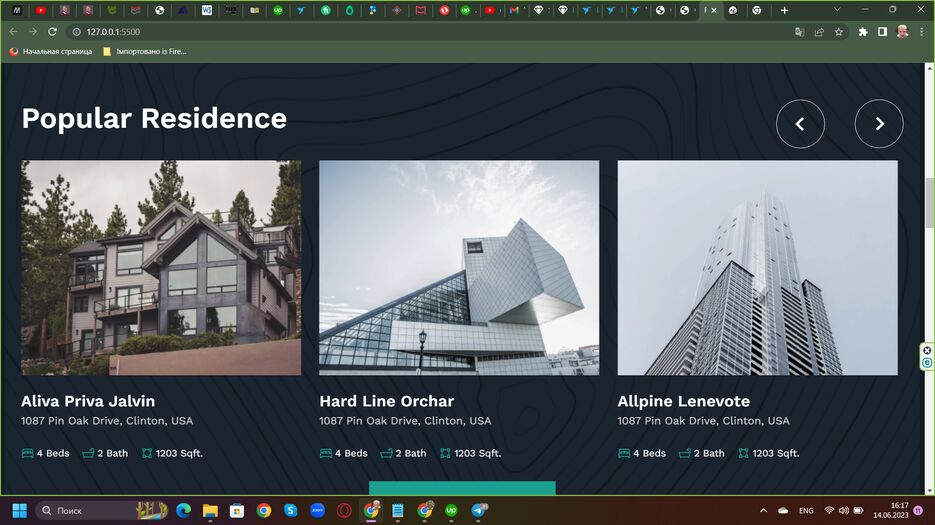Screen dimensions: 935x525
Task: Click the bath icon under Allpine Lenevote
Action: (x=685, y=453)
